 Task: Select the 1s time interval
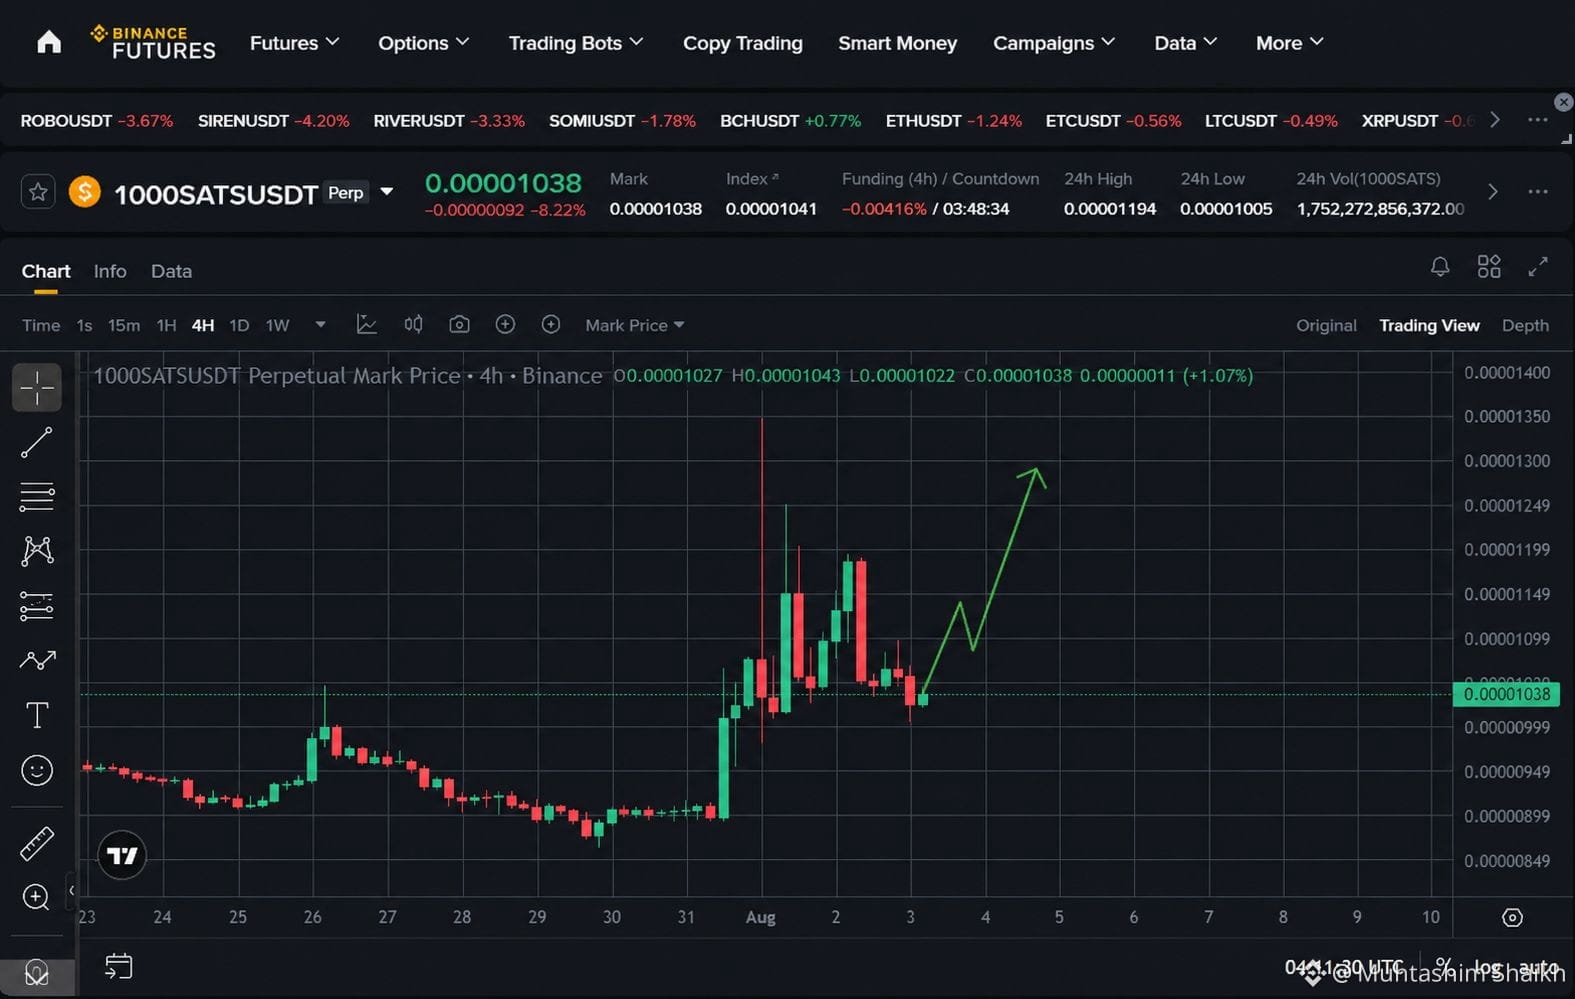(84, 325)
